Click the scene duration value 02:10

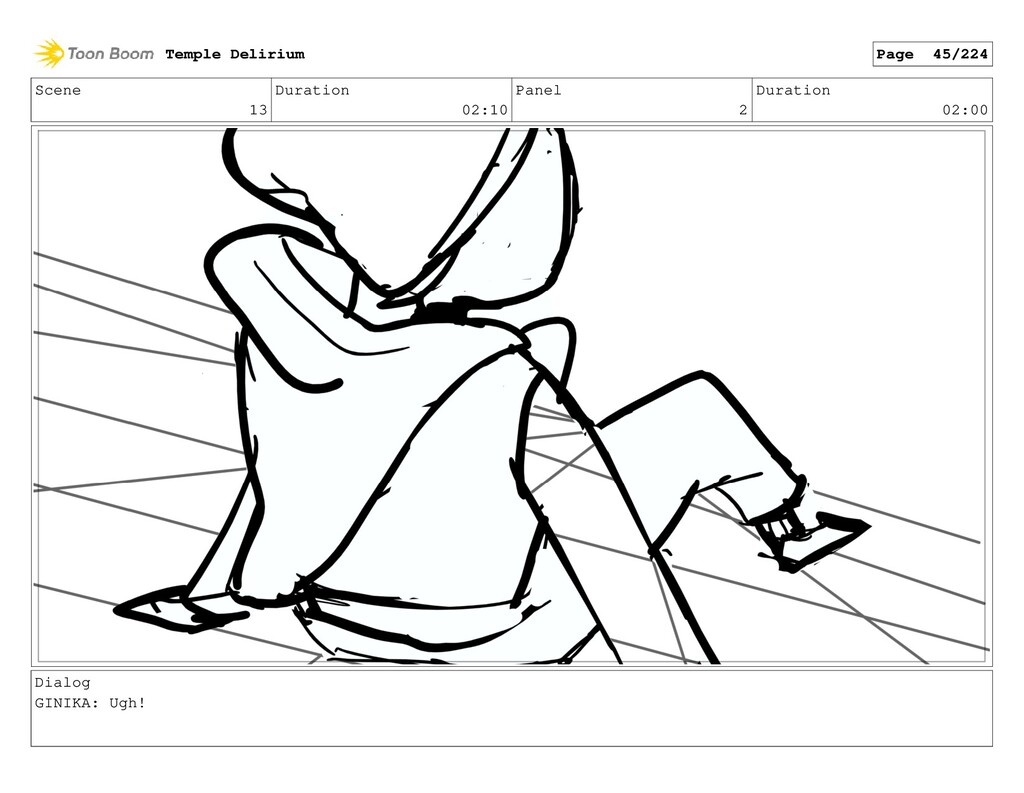click(x=485, y=110)
